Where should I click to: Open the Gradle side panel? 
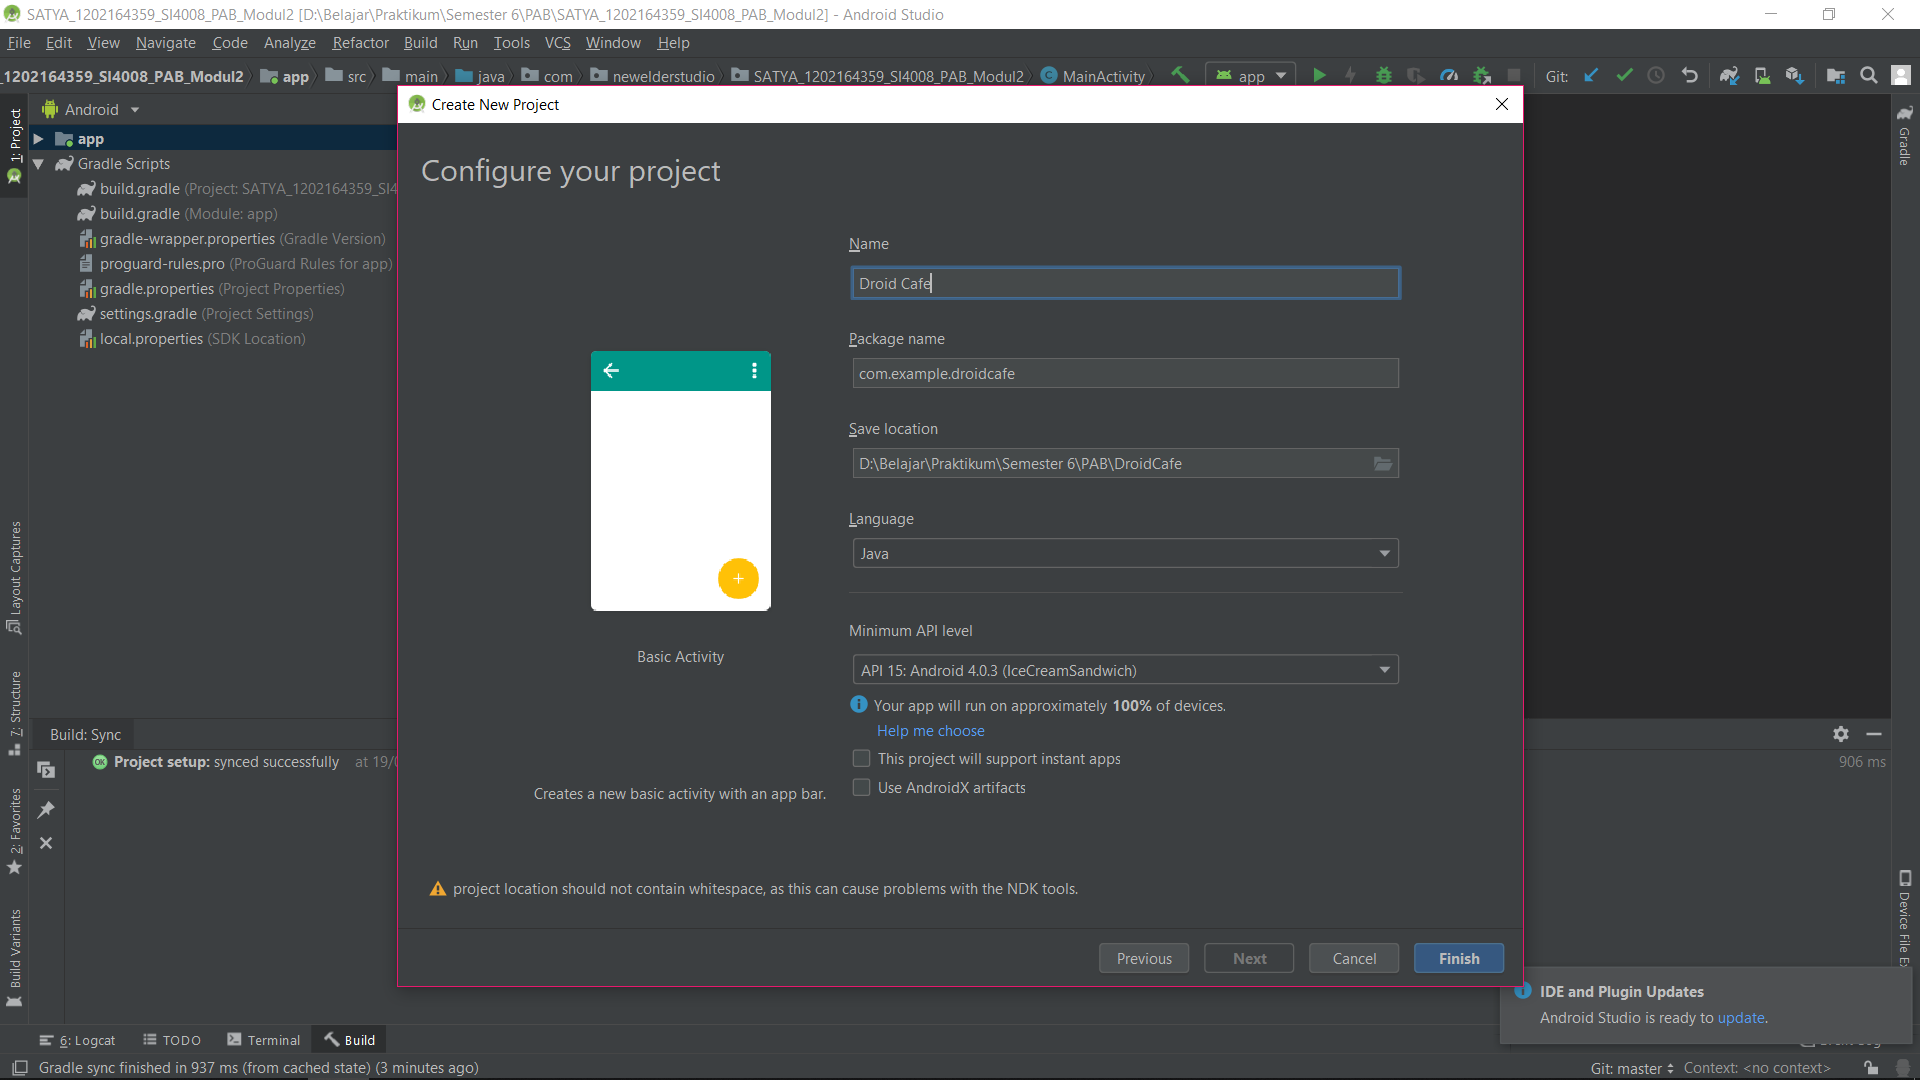(1904, 135)
